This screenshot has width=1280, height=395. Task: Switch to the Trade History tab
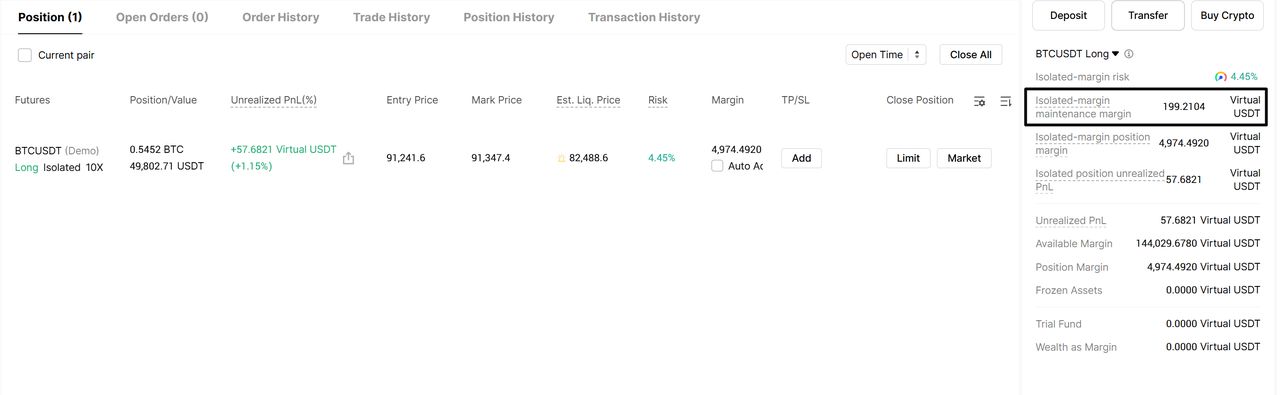pyautogui.click(x=391, y=17)
